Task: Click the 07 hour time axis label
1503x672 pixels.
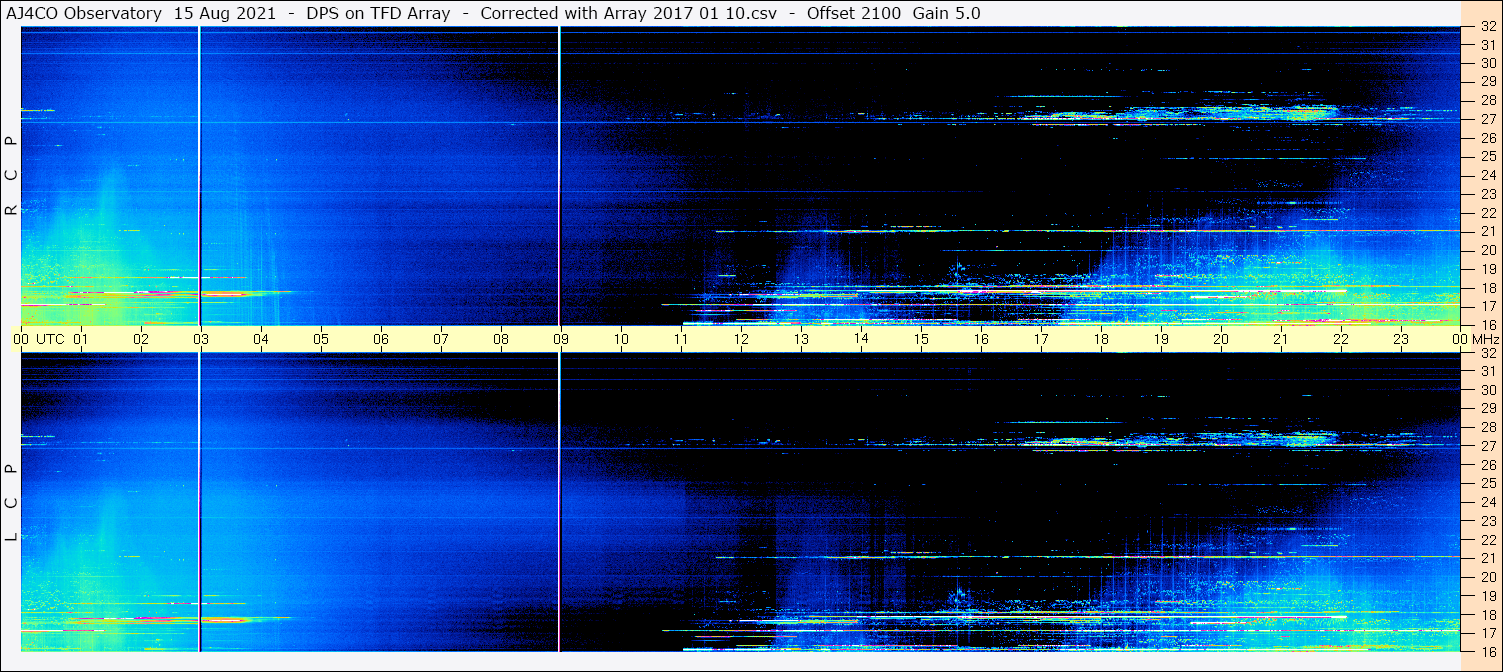Action: tap(440, 339)
